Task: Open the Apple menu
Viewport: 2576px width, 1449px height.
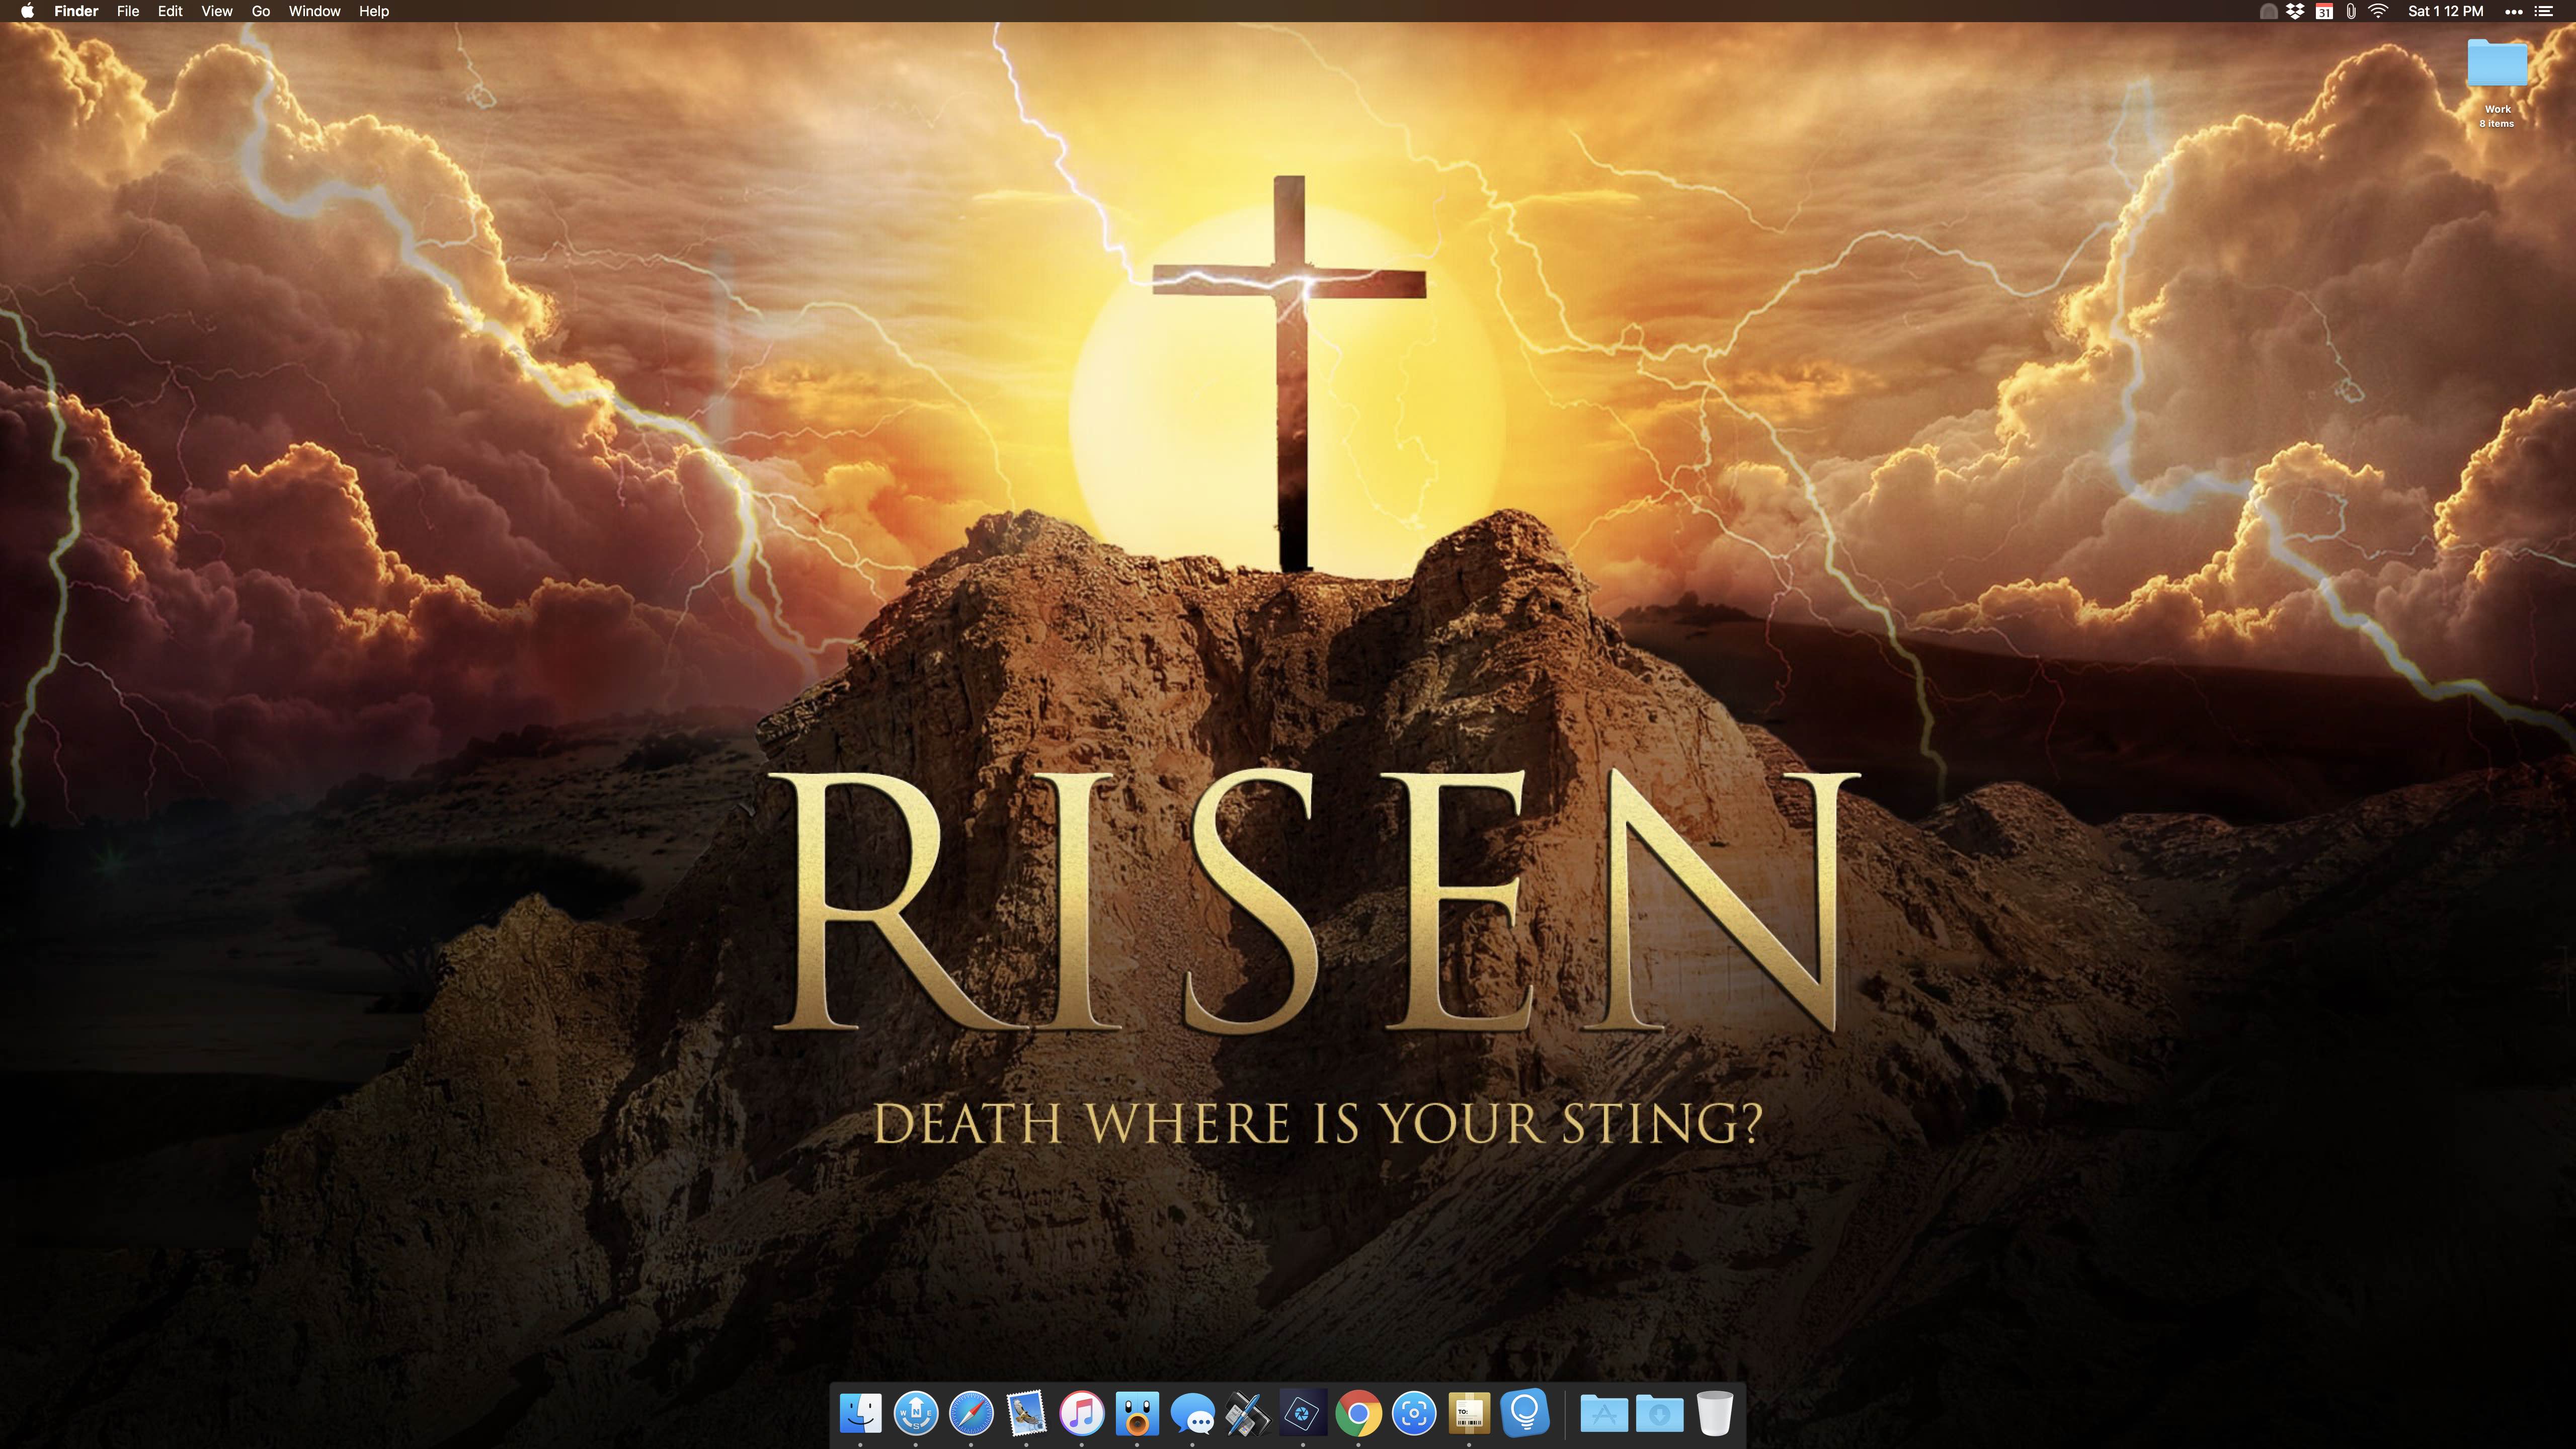Action: (27, 11)
